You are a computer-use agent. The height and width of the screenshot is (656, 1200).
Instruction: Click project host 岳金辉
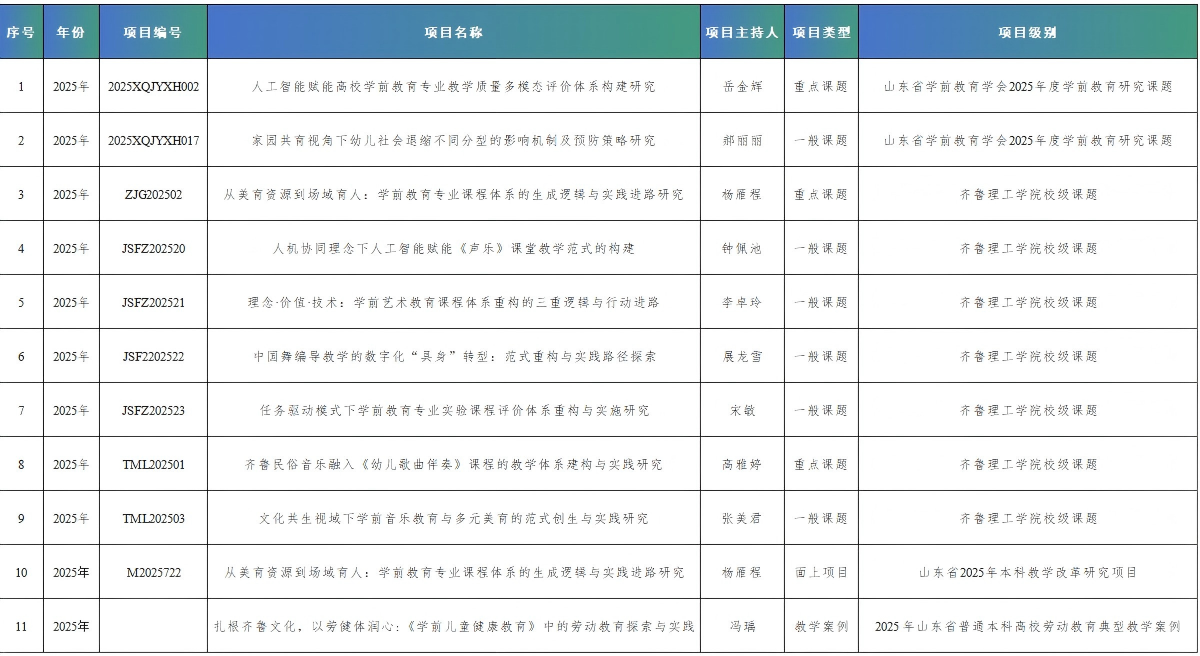[742, 87]
